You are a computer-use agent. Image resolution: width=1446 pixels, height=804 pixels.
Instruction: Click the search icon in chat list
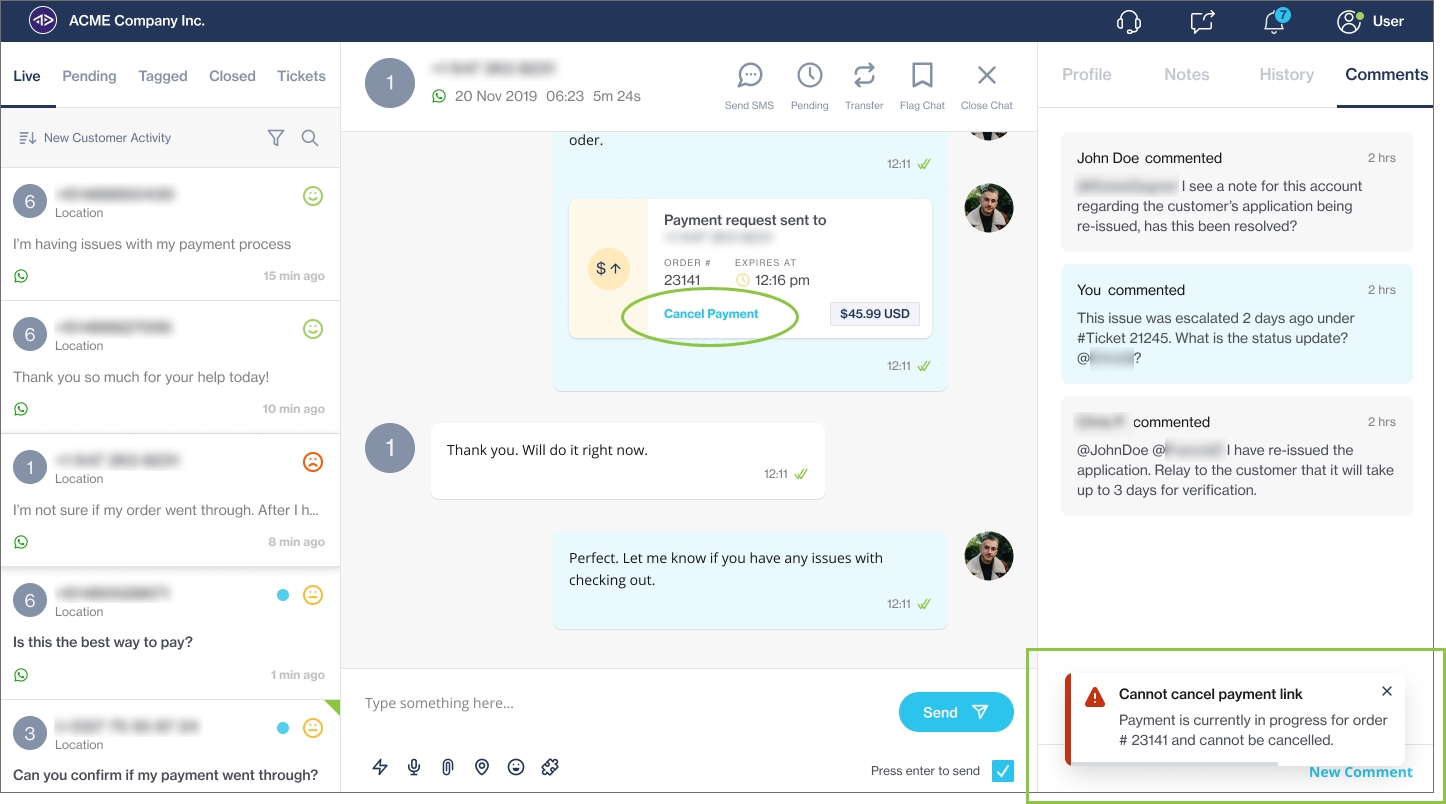pos(310,138)
